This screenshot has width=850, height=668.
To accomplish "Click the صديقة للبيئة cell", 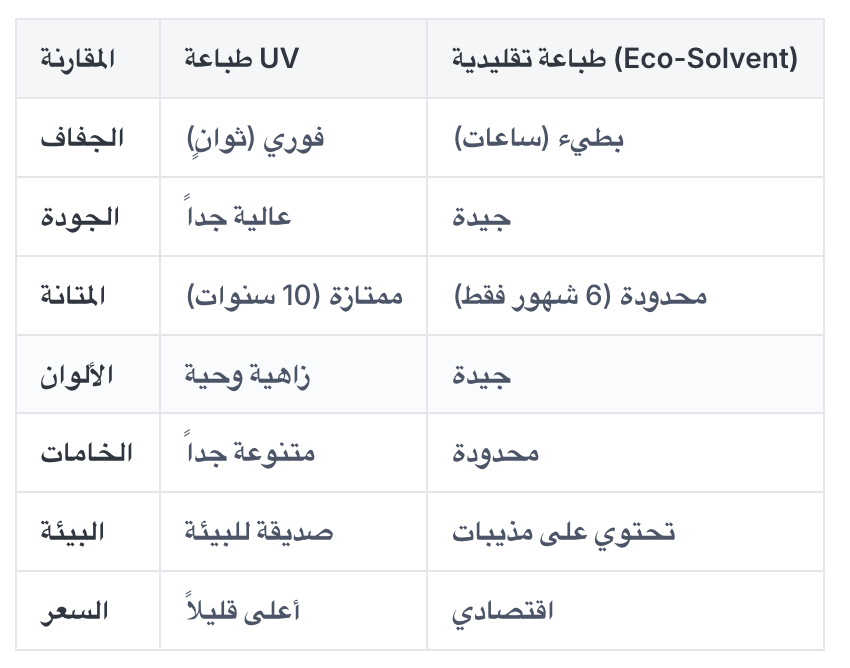I will click(258, 532).
